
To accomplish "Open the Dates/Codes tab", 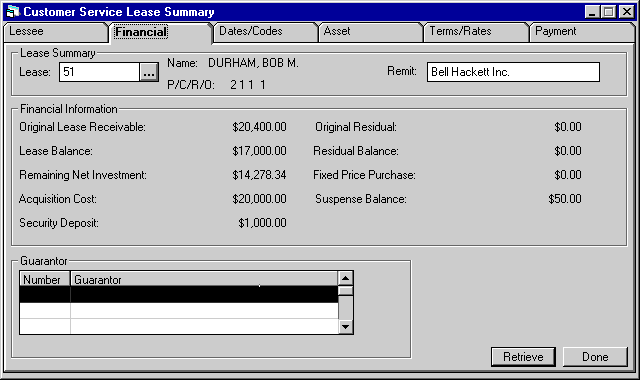I will 266,32.
